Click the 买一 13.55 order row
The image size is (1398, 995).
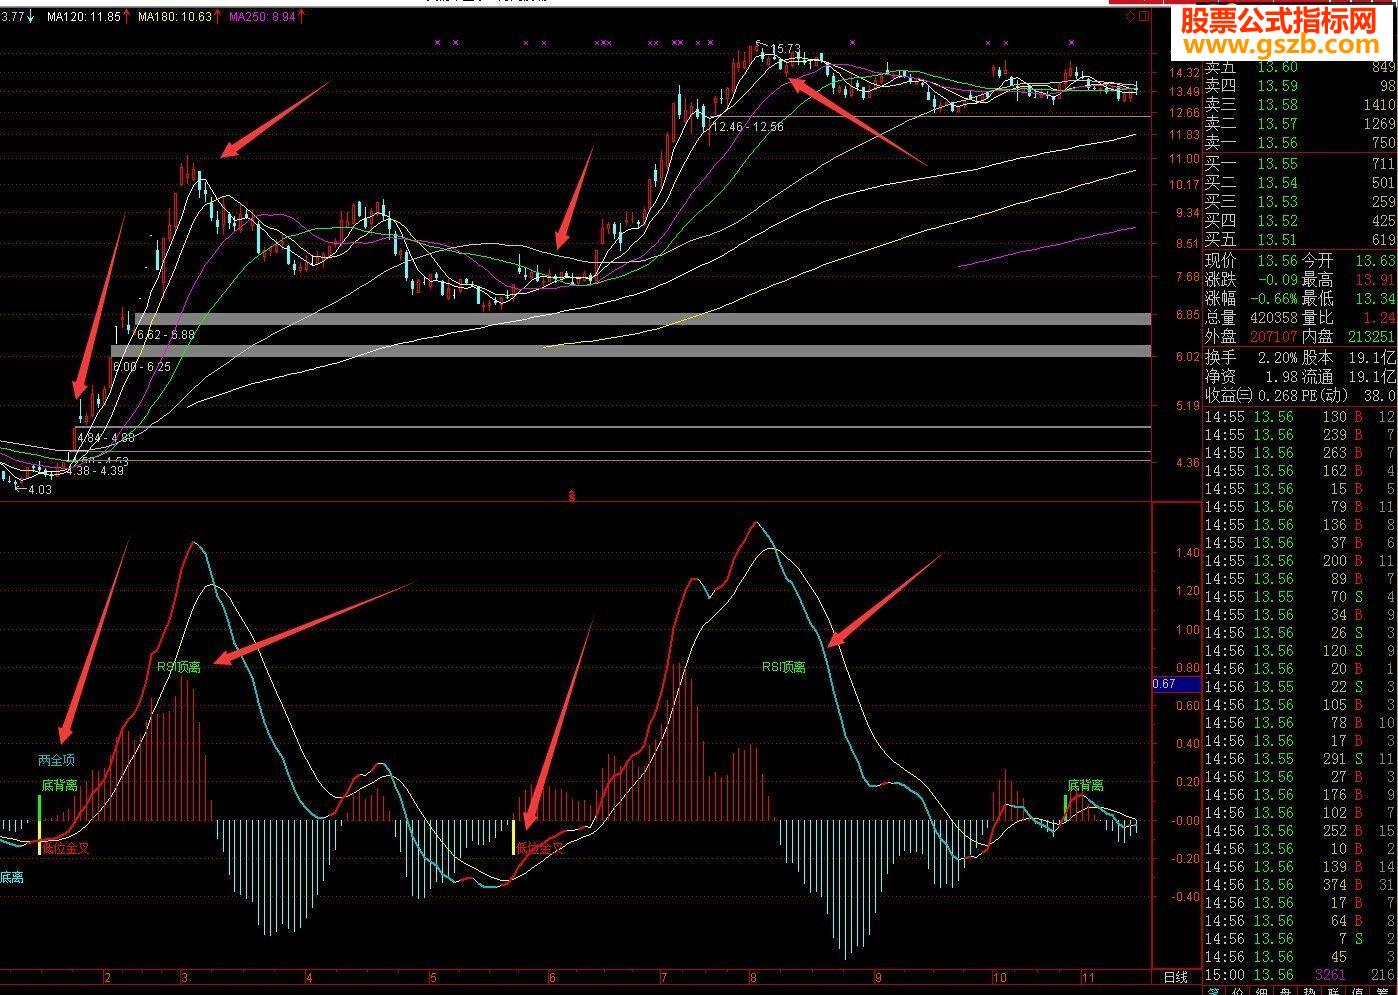[1300, 164]
